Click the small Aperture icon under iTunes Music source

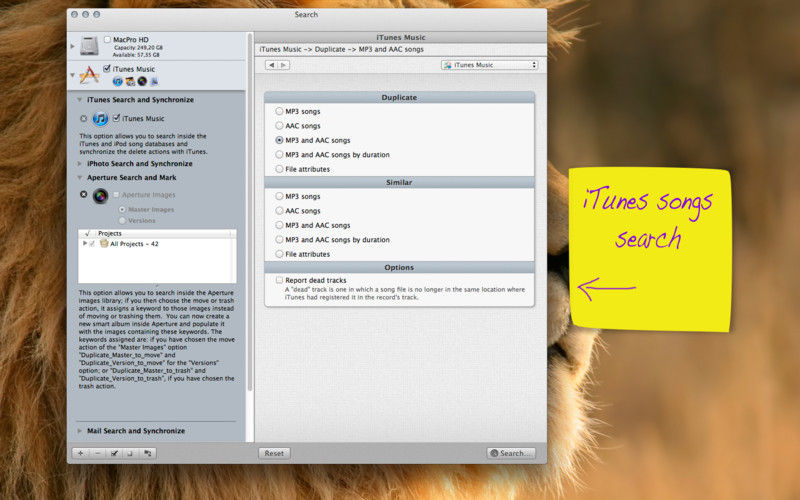pyautogui.click(x=142, y=81)
